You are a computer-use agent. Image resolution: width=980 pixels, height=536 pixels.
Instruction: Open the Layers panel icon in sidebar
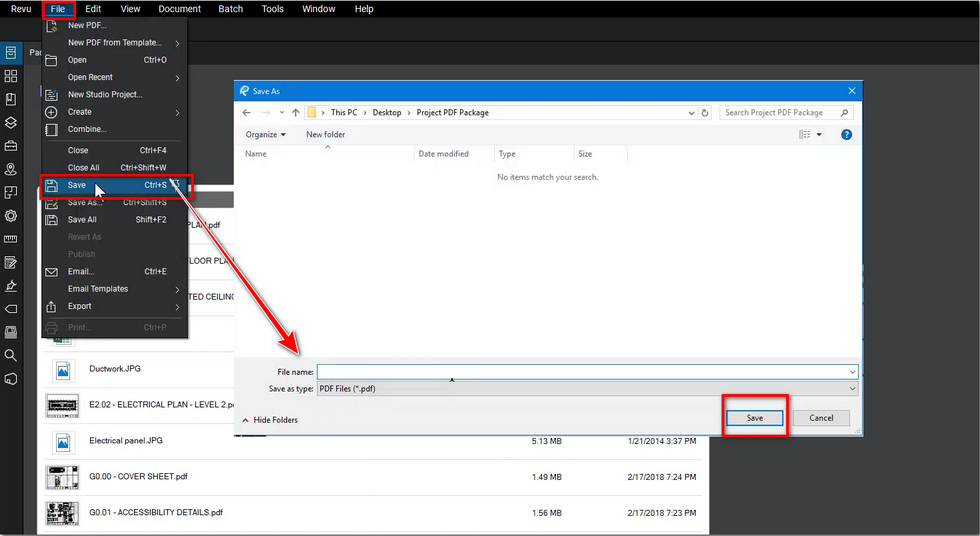tap(11, 122)
